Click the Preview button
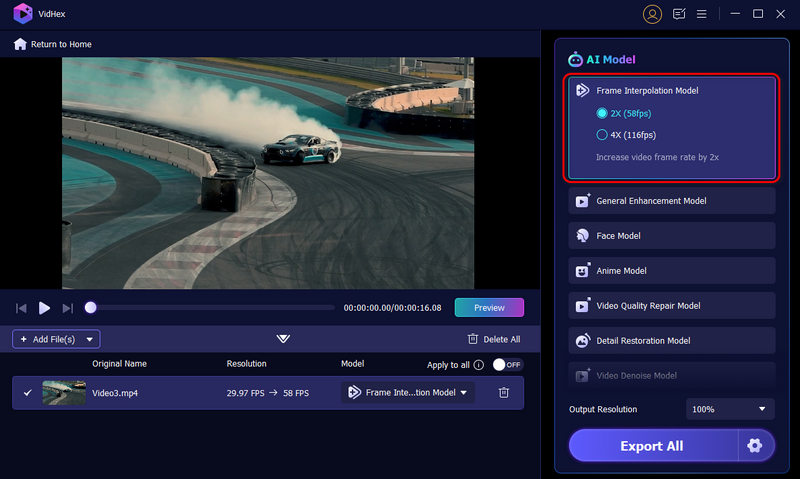The width and height of the screenshot is (800, 479). point(489,308)
